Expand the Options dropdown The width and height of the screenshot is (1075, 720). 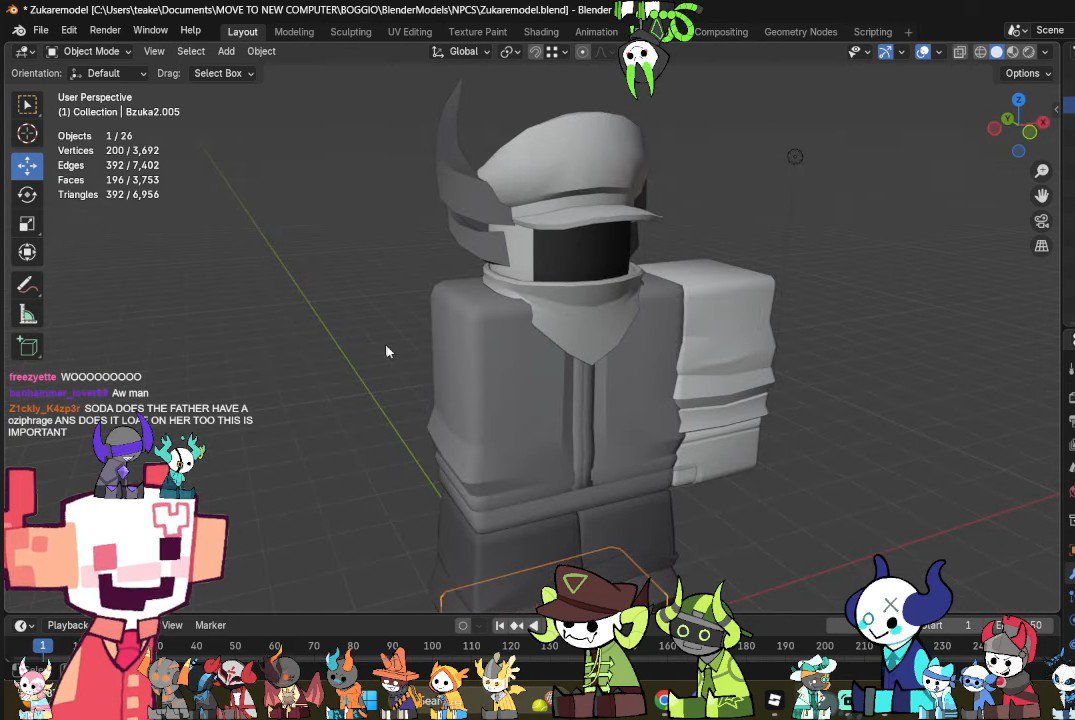click(x=1028, y=73)
